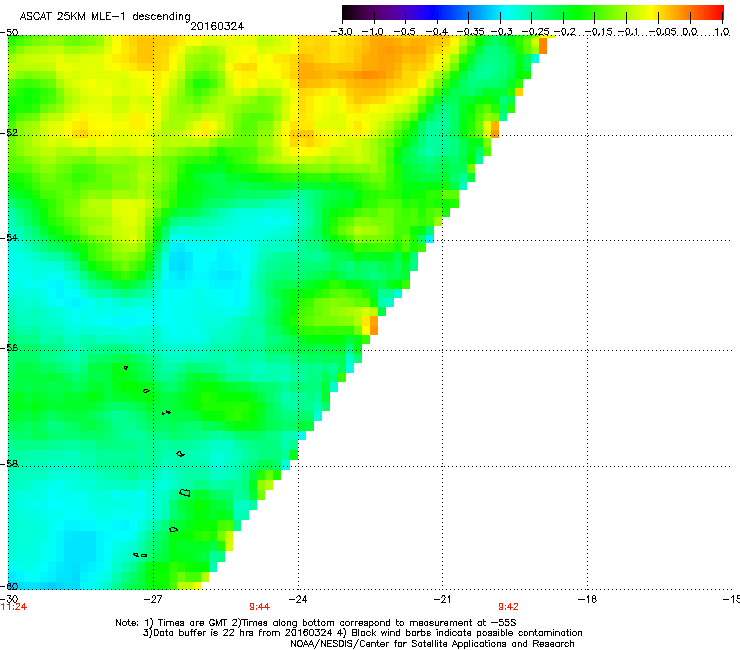The image size is (740, 650).
Task: Click the -21 longitude axis label
Action: click(442, 599)
